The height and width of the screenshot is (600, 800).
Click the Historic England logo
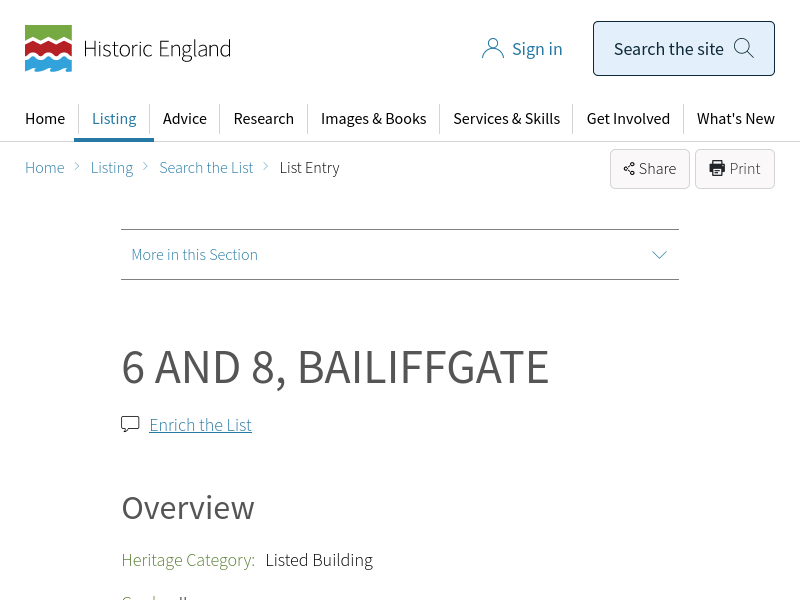click(127, 49)
